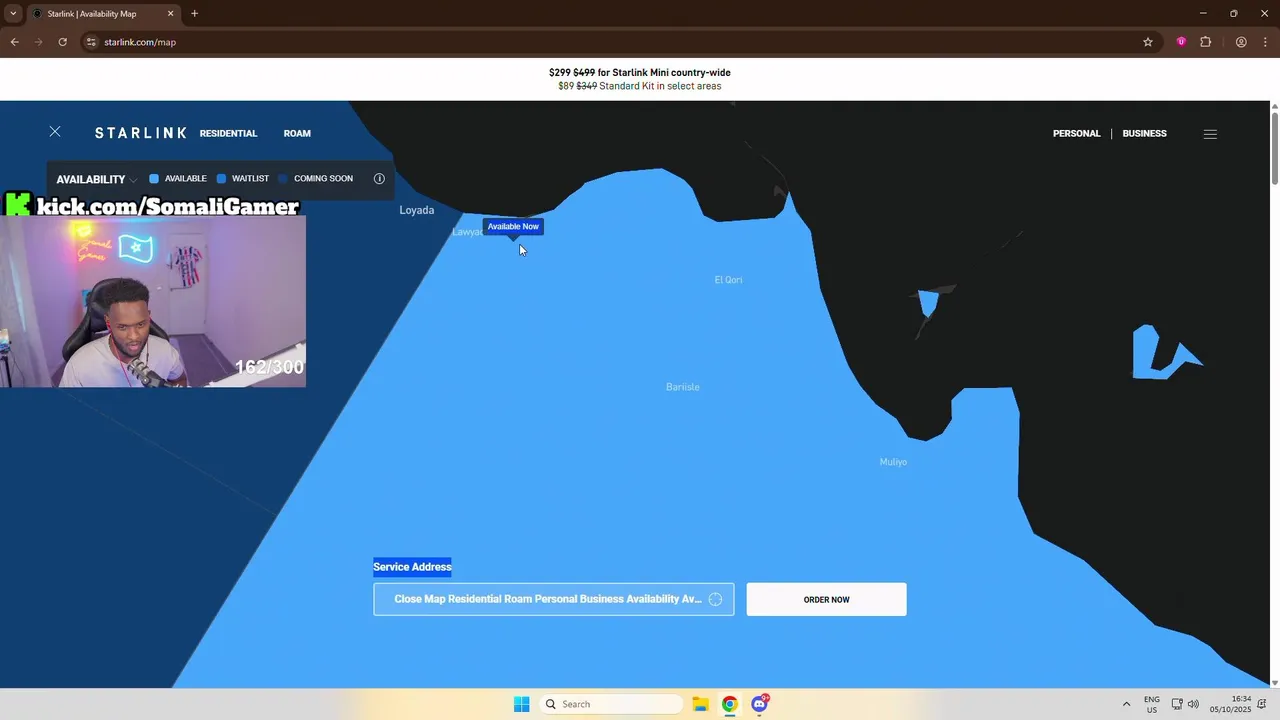Click the ORDER NOW button
Image resolution: width=1280 pixels, height=720 pixels.
coord(826,599)
